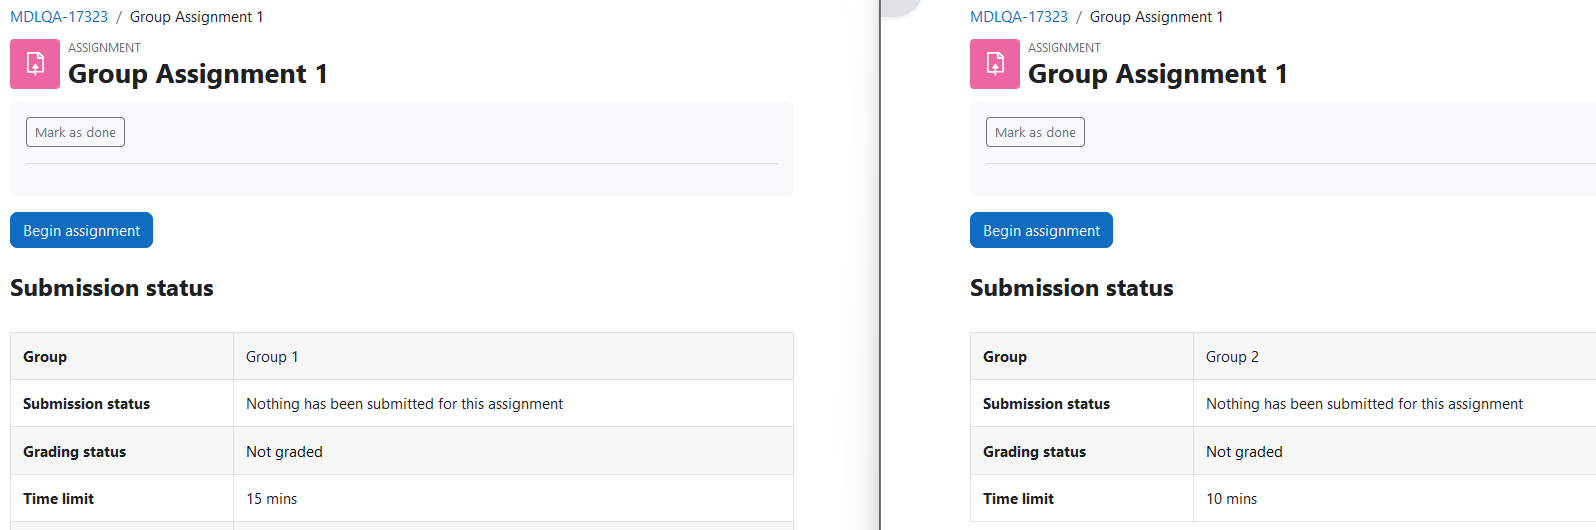1596x530 pixels.
Task: Select the '10 mins' time limit value
Action: coord(1232,499)
